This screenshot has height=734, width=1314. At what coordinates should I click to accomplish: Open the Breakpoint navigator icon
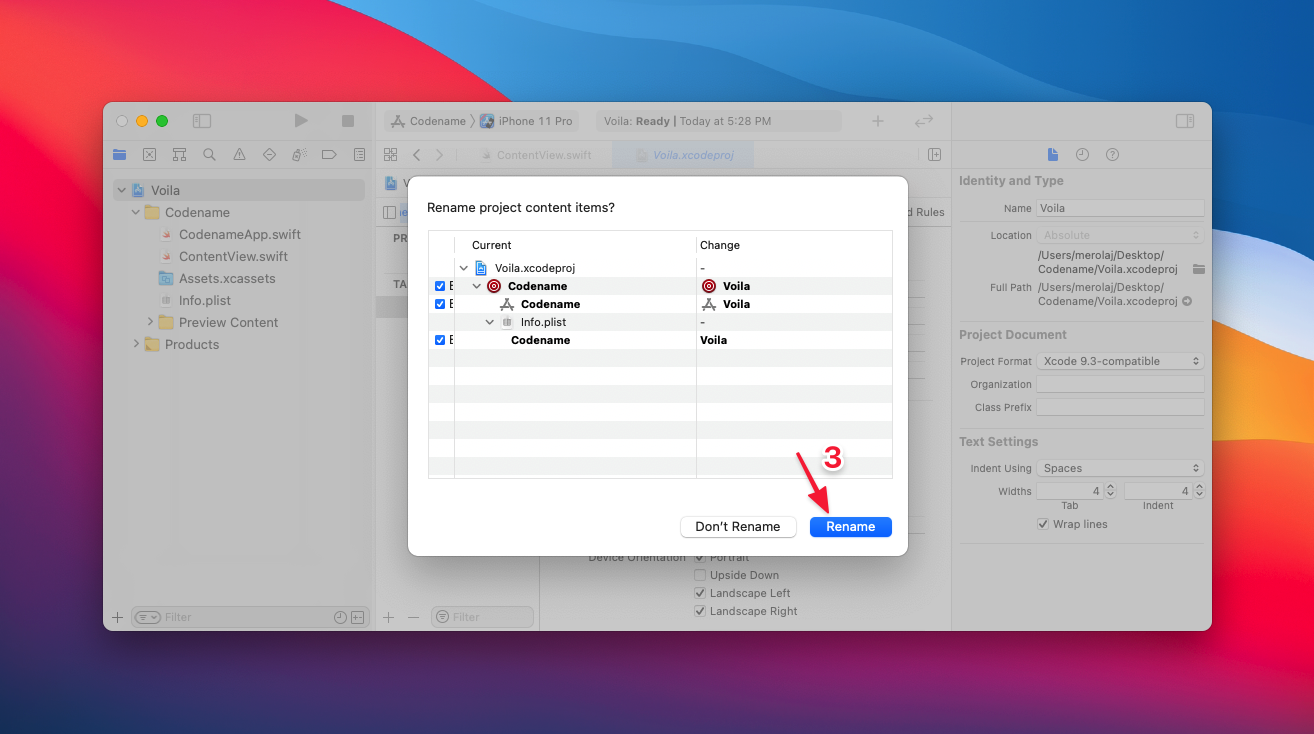pos(329,155)
